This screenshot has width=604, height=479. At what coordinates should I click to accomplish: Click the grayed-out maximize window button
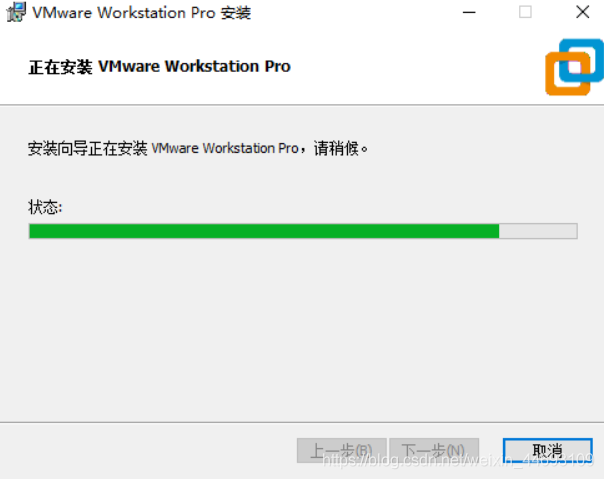[525, 12]
